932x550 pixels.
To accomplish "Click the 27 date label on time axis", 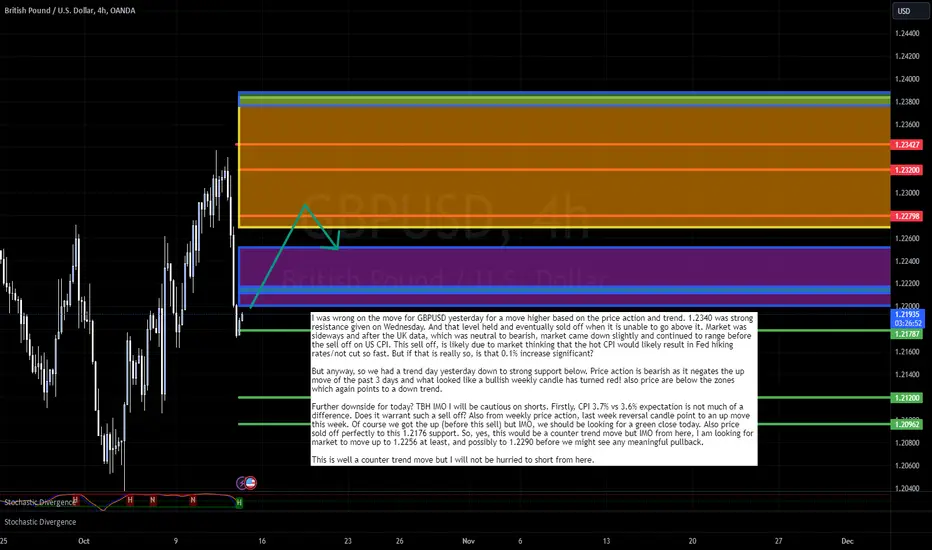I will pos(779,541).
